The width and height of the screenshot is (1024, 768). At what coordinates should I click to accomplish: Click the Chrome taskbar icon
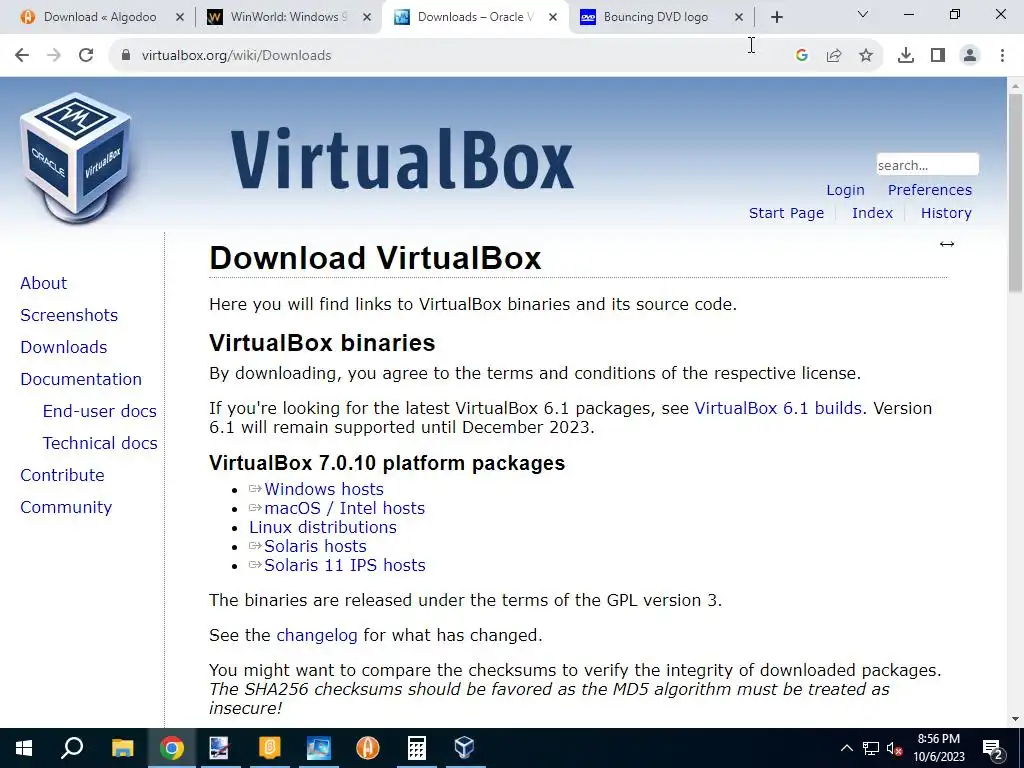pyautogui.click(x=172, y=748)
